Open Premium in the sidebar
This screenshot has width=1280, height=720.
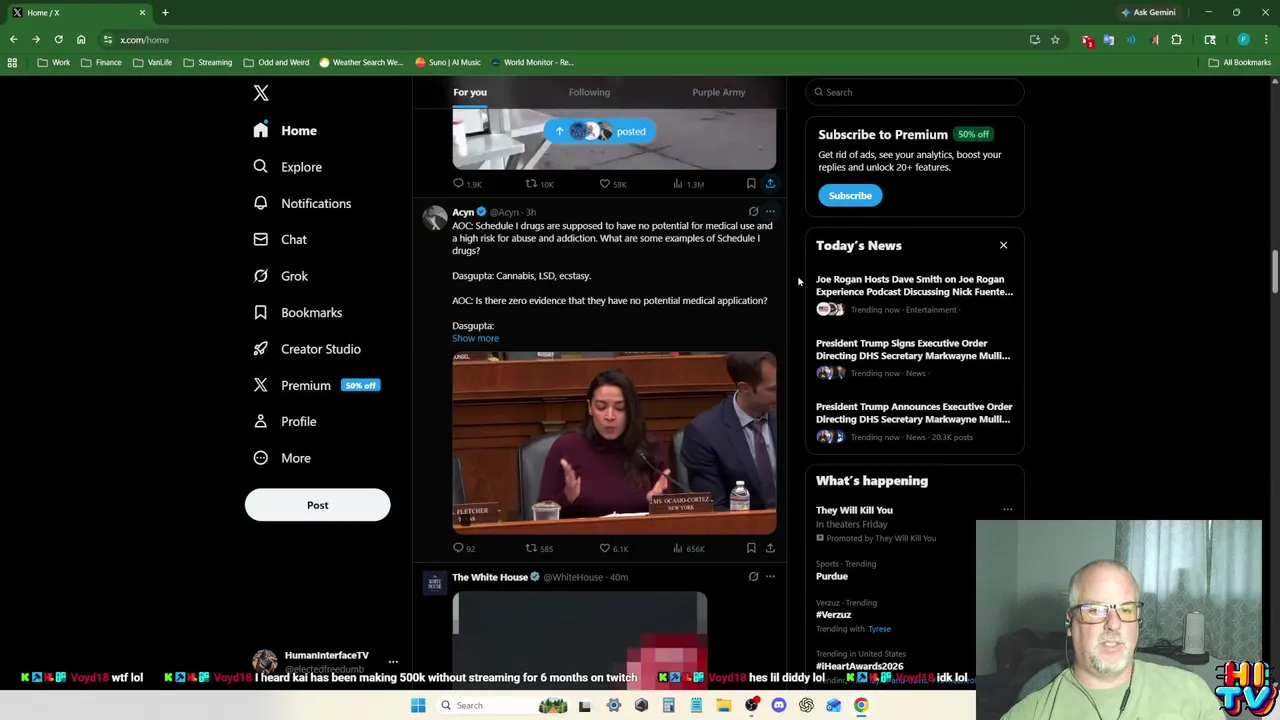[316, 385]
